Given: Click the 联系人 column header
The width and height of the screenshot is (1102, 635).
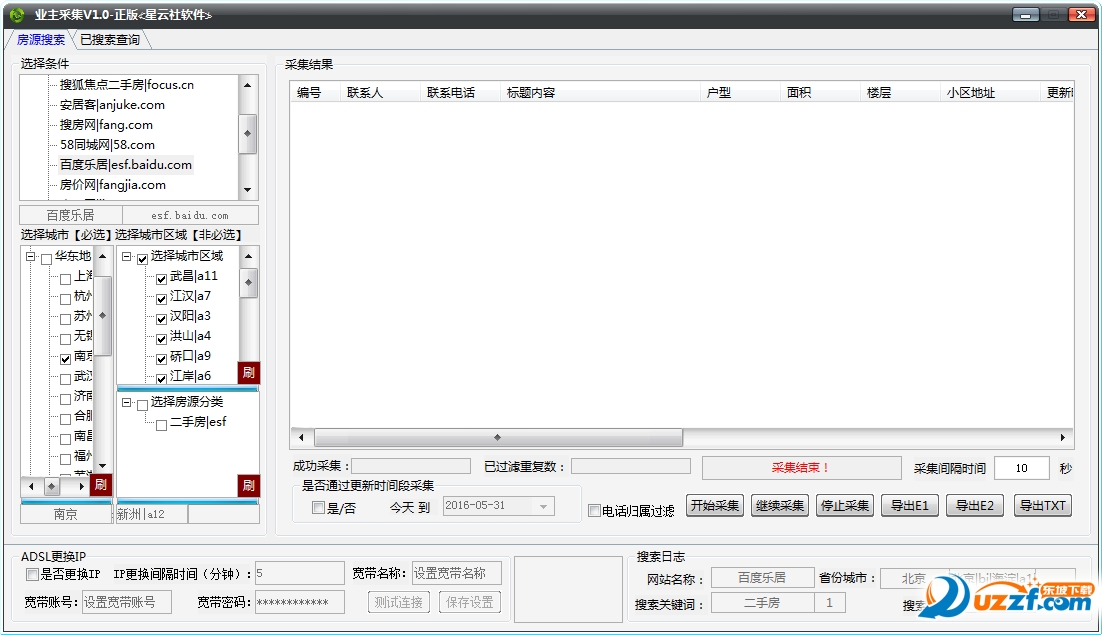Looking at the screenshot, I should (380, 92).
